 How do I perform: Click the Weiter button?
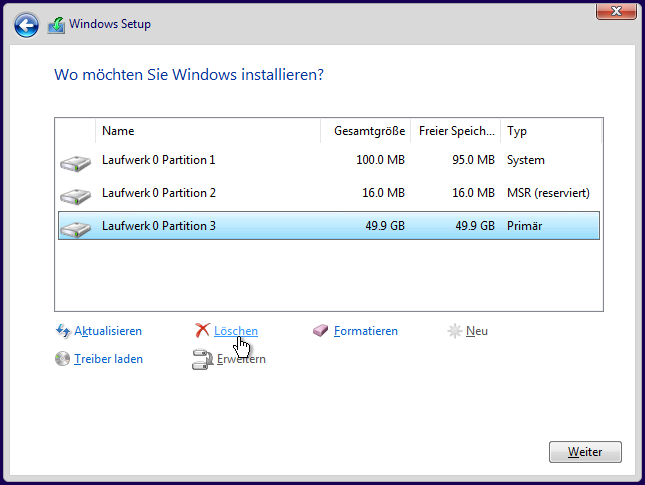[585, 452]
